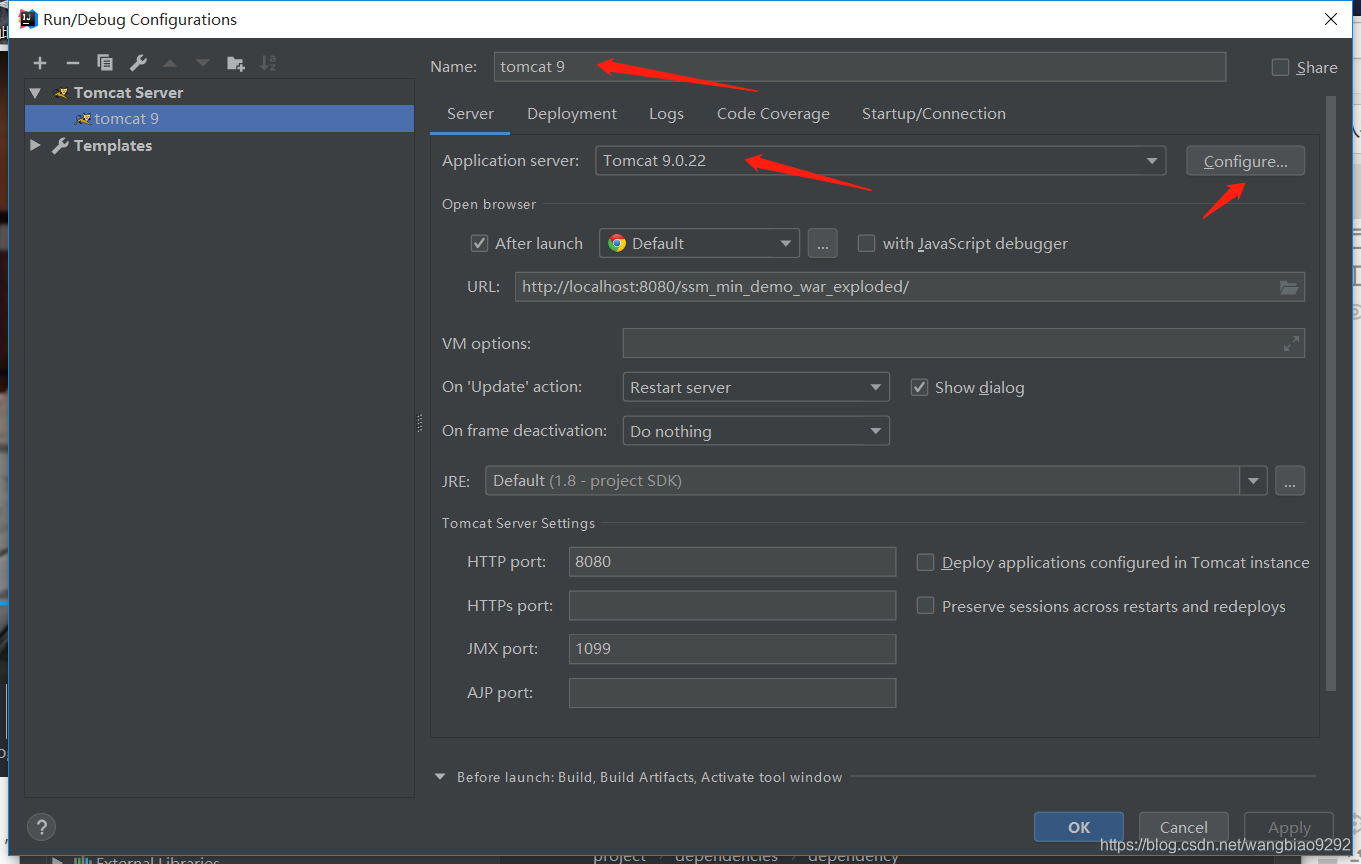Open edit defaults wrench icon
This screenshot has height=864, width=1361.
point(138,63)
